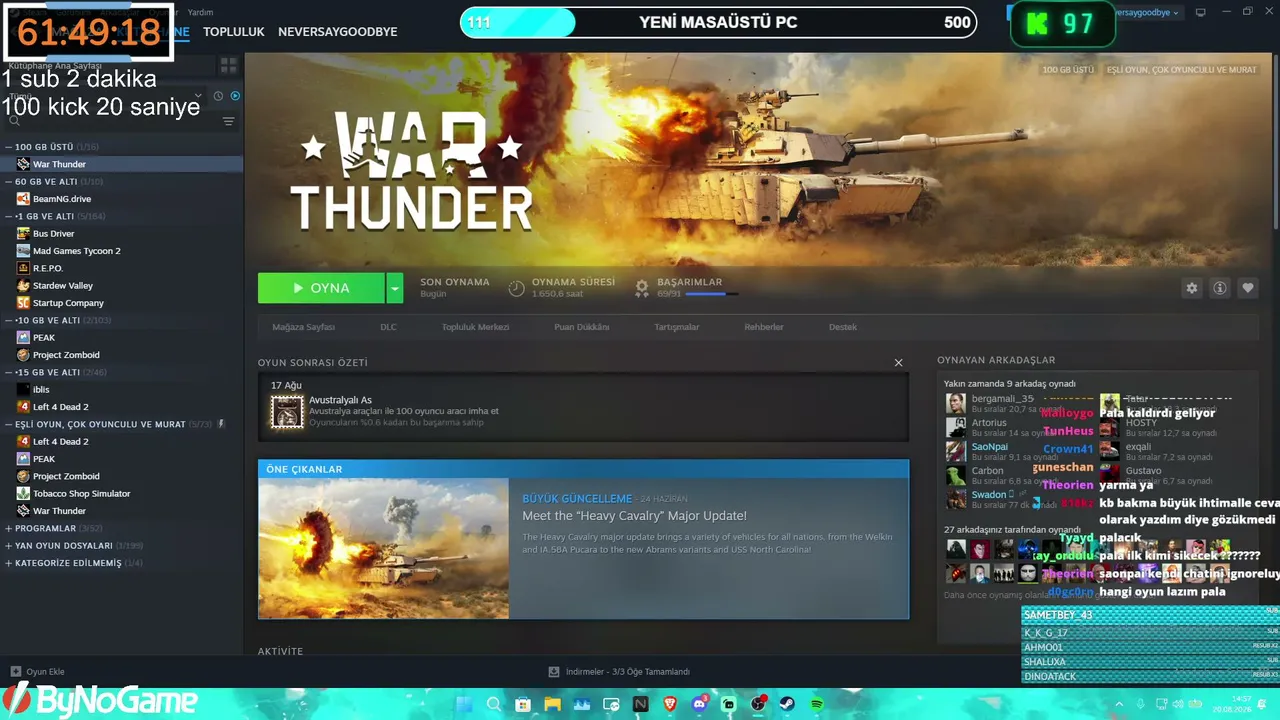Close the OYUN SONRASI ÖZETİ panel
Screen dimensions: 1280x720
(898, 362)
